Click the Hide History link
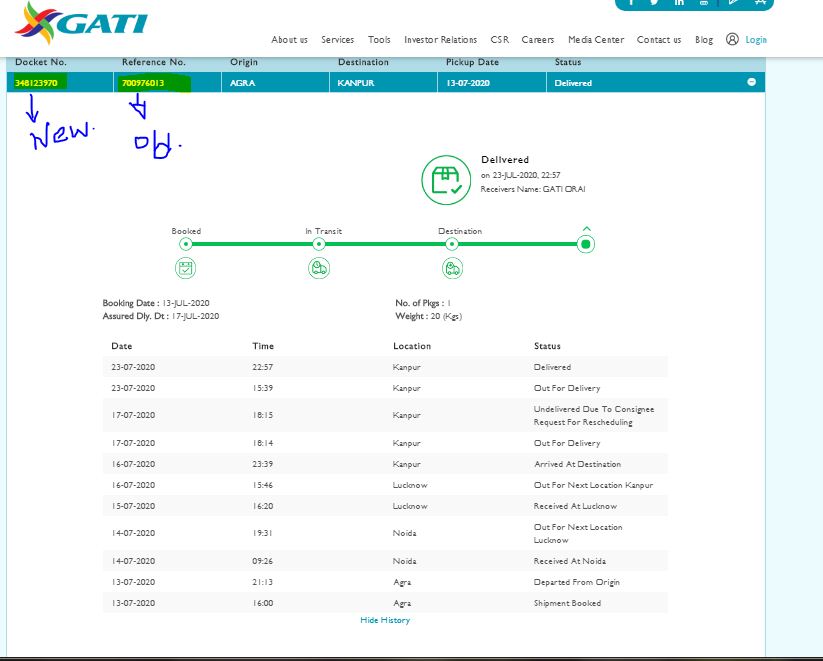 pos(385,620)
